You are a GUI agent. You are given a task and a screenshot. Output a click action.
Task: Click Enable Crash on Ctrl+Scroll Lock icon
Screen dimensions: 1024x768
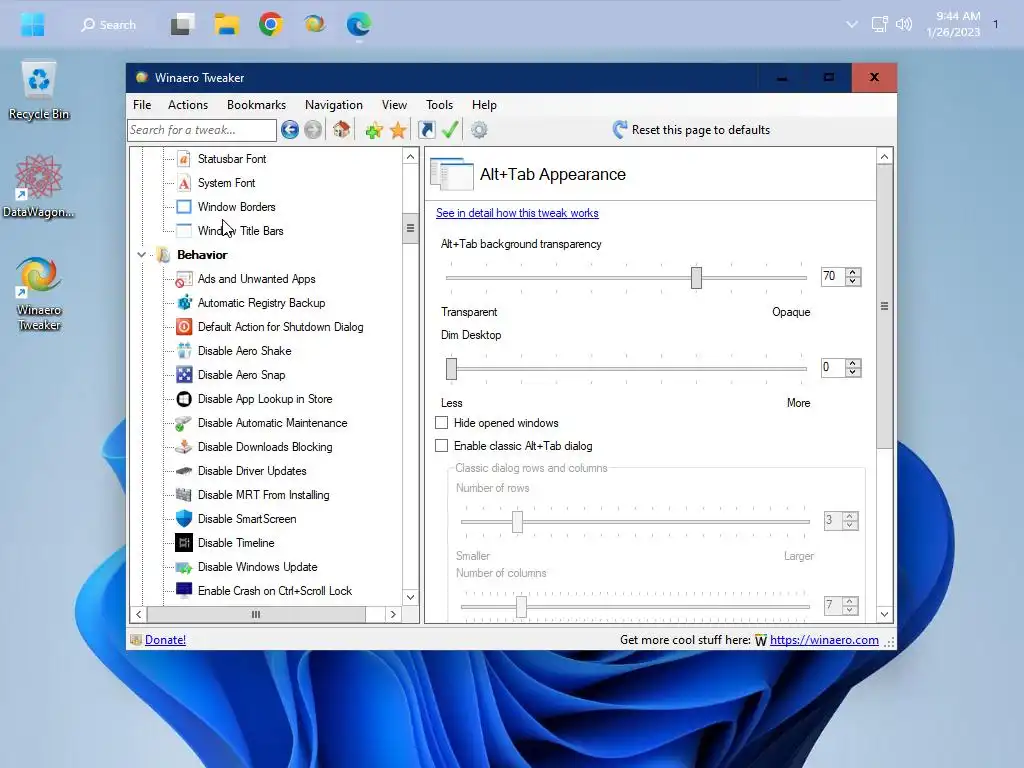pos(184,590)
